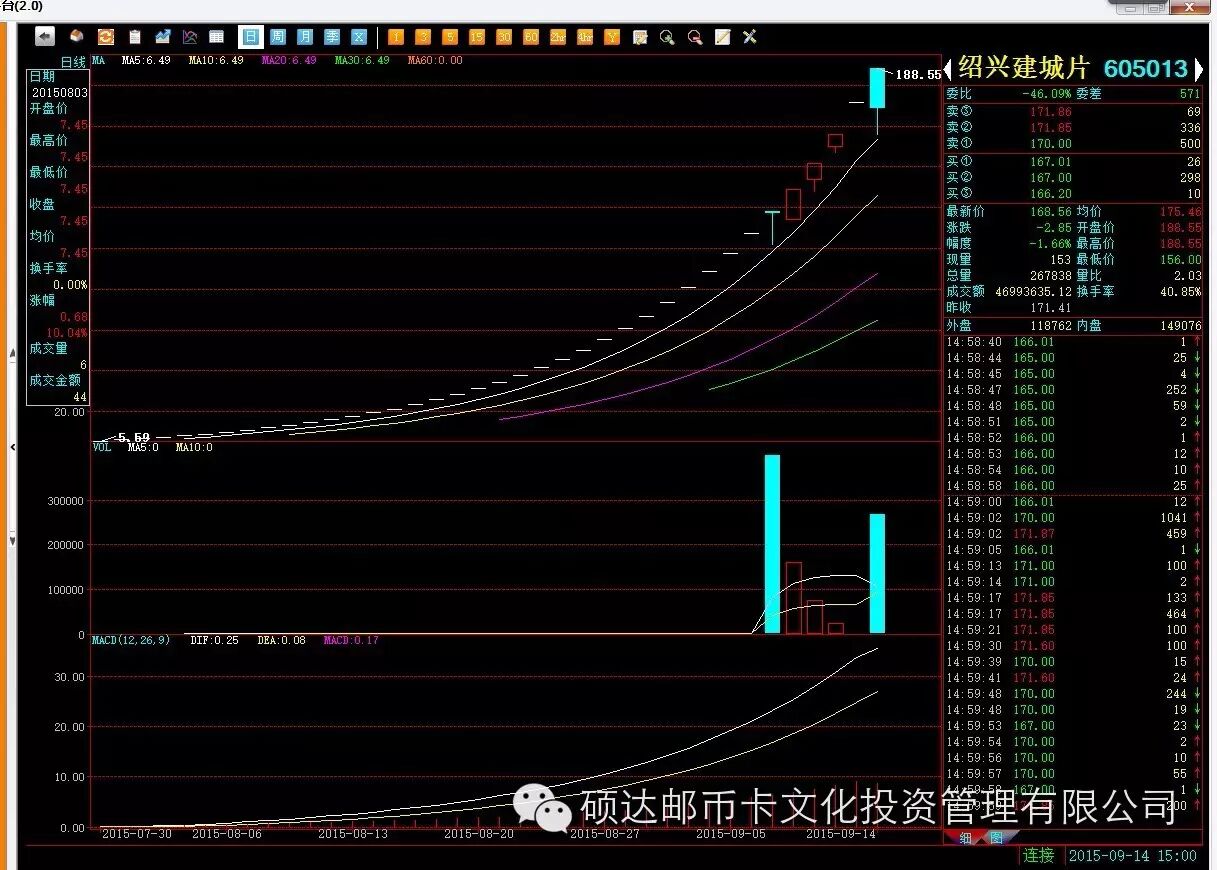Screen dimensions: 1217x870
Task: Click the 最新价 168.56 value
Action: (x=1050, y=212)
